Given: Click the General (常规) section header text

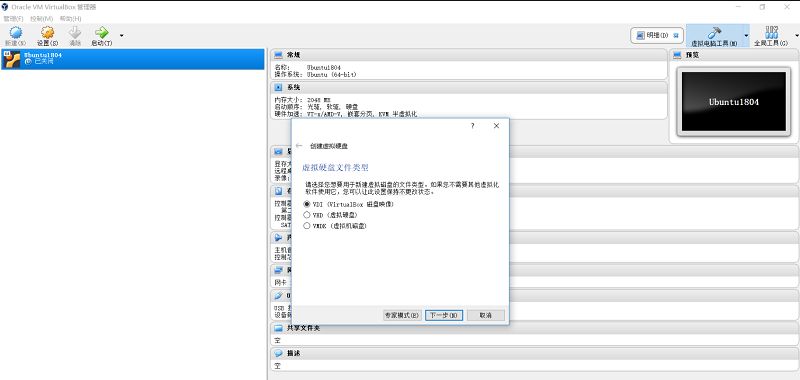Looking at the screenshot, I should click(293, 55).
